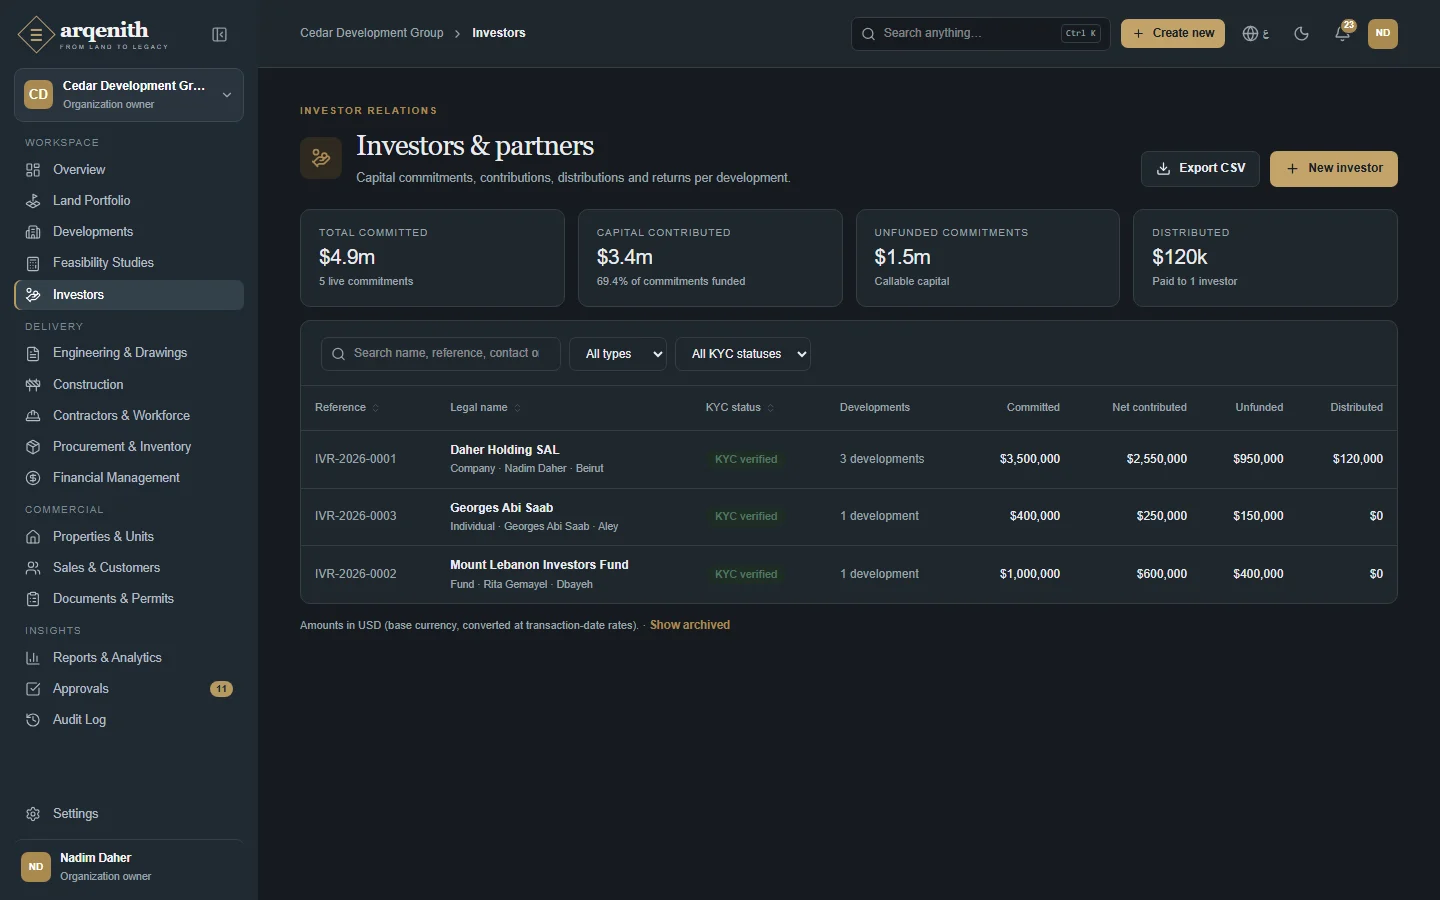Click the New investor button
The width and height of the screenshot is (1440, 900).
coord(1334,169)
